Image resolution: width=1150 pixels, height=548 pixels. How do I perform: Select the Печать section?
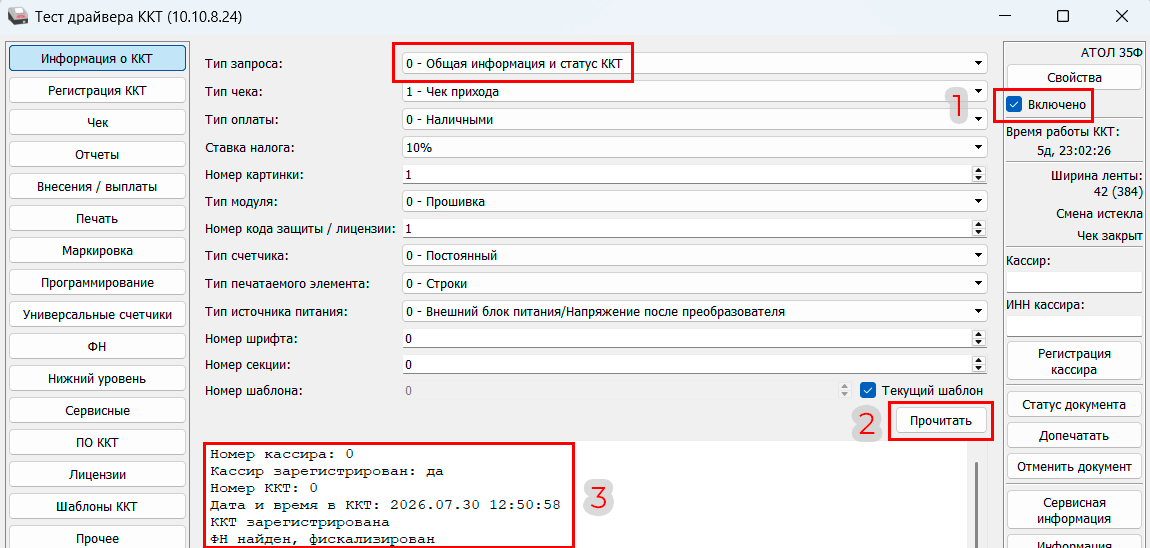click(x=97, y=219)
